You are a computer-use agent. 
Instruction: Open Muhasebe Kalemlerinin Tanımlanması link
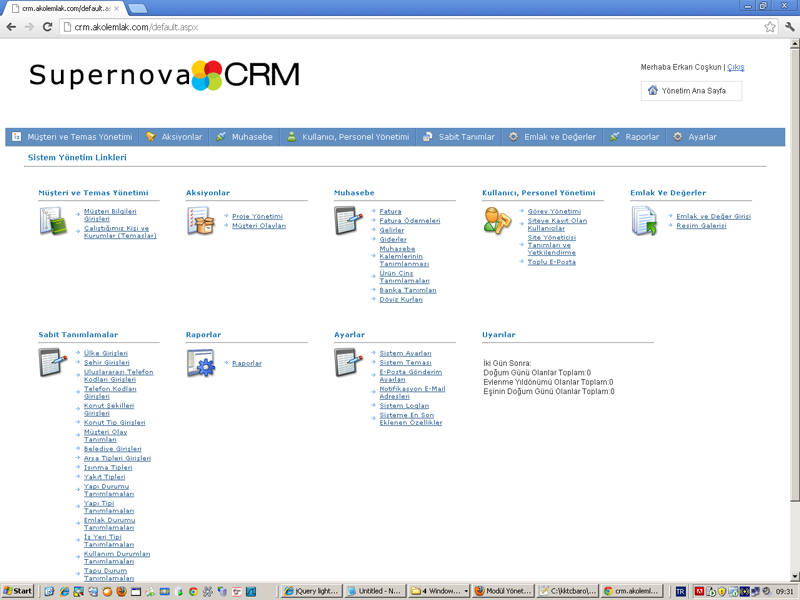[x=404, y=256]
